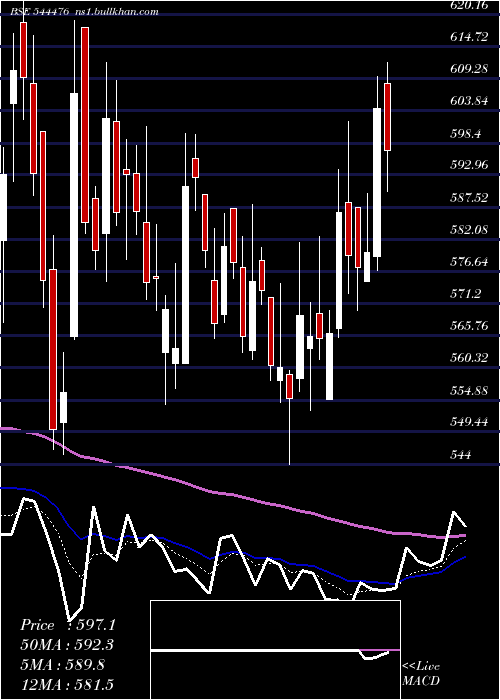Select the 582.08 price axis label

click(469, 229)
